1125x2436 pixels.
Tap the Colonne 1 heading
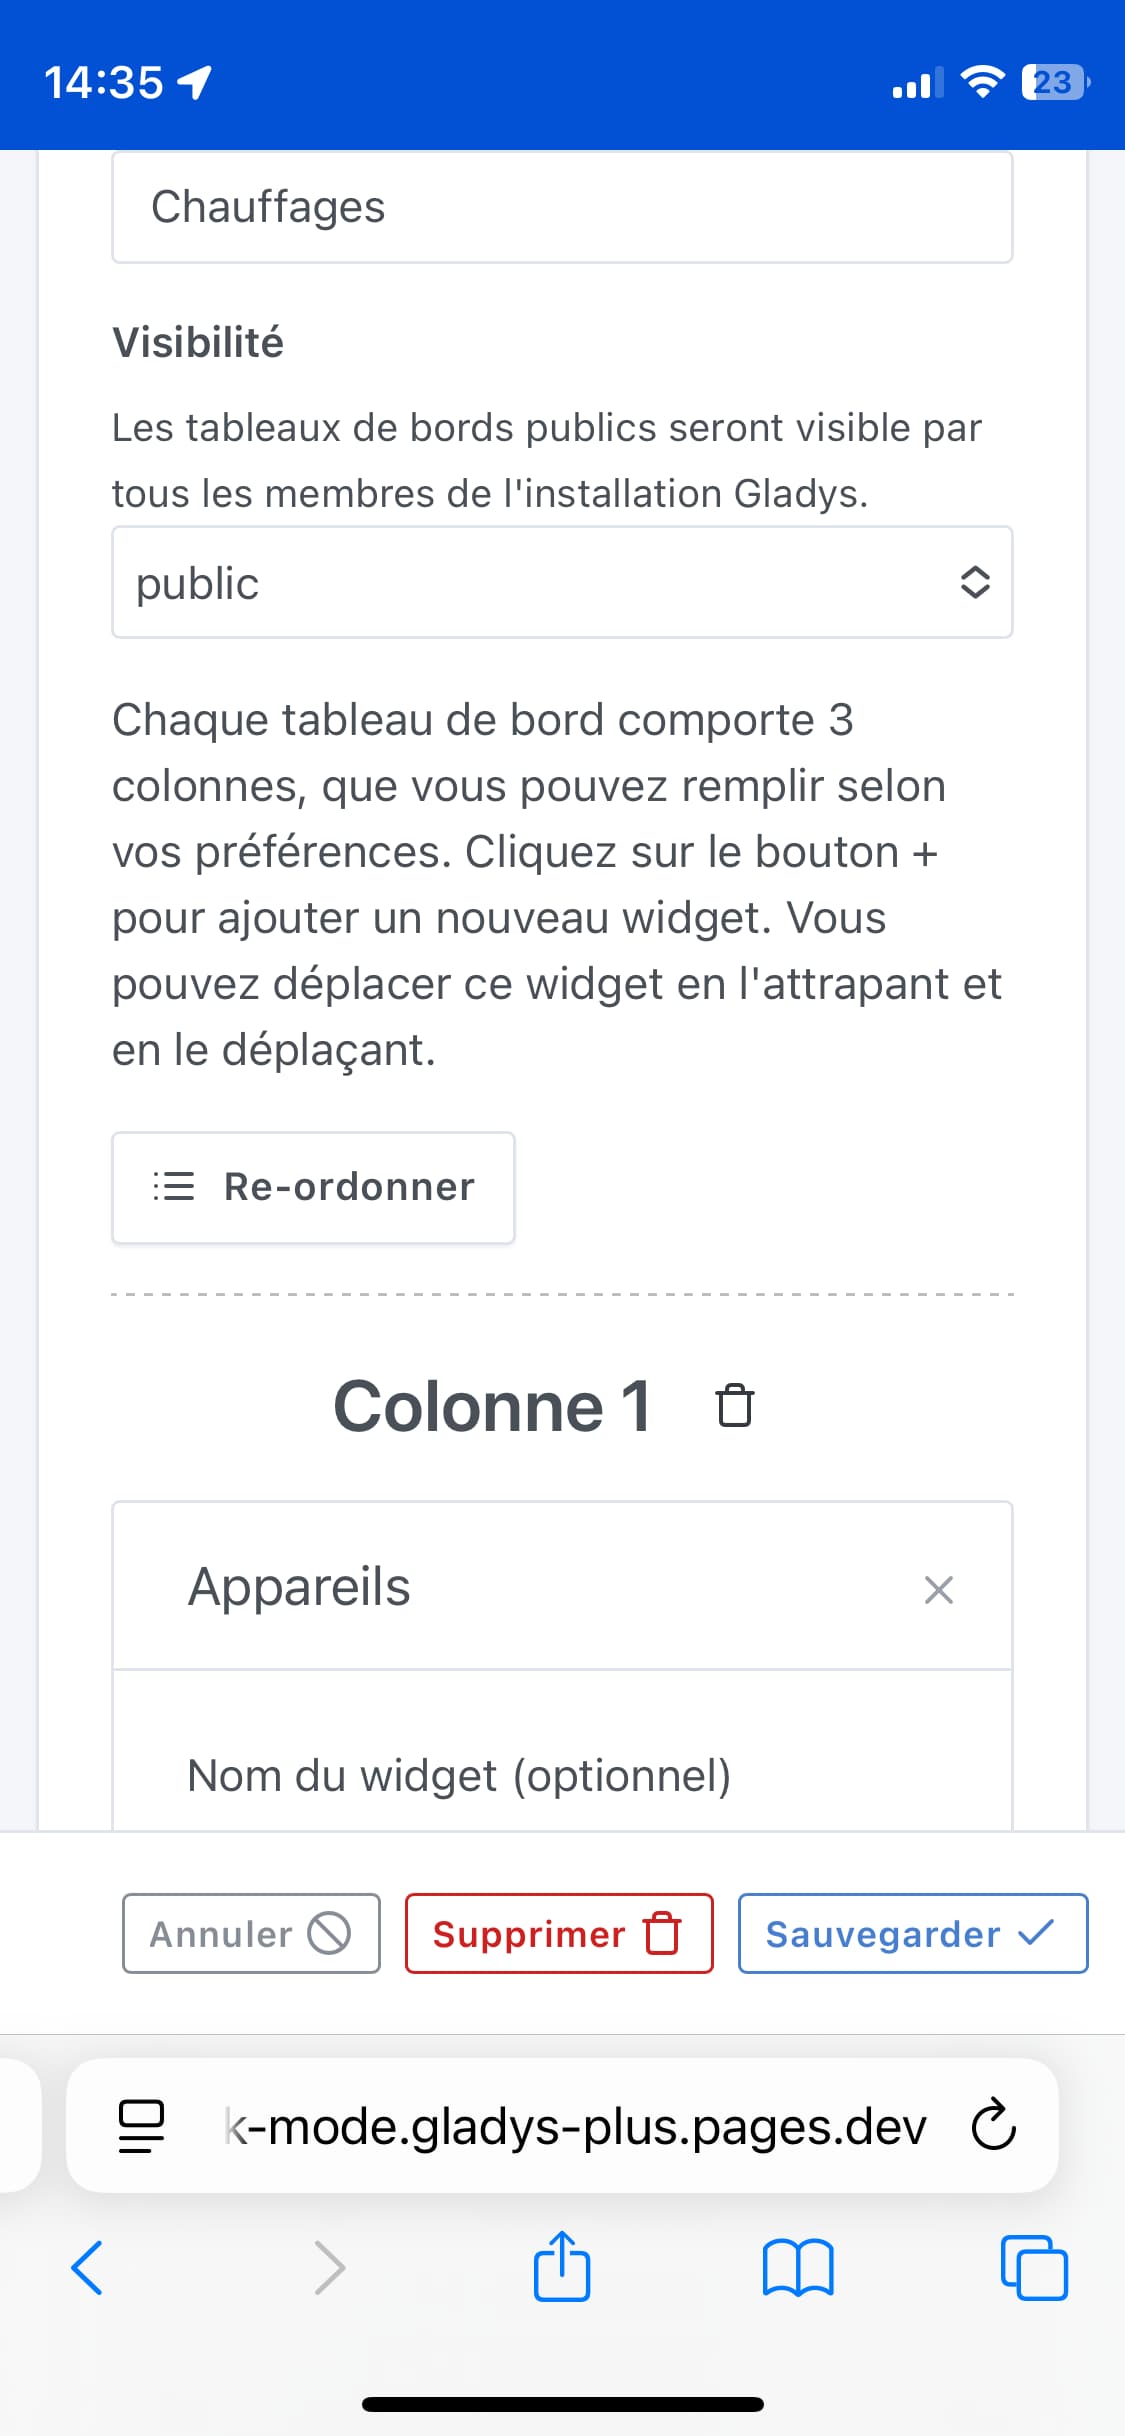pos(492,1406)
